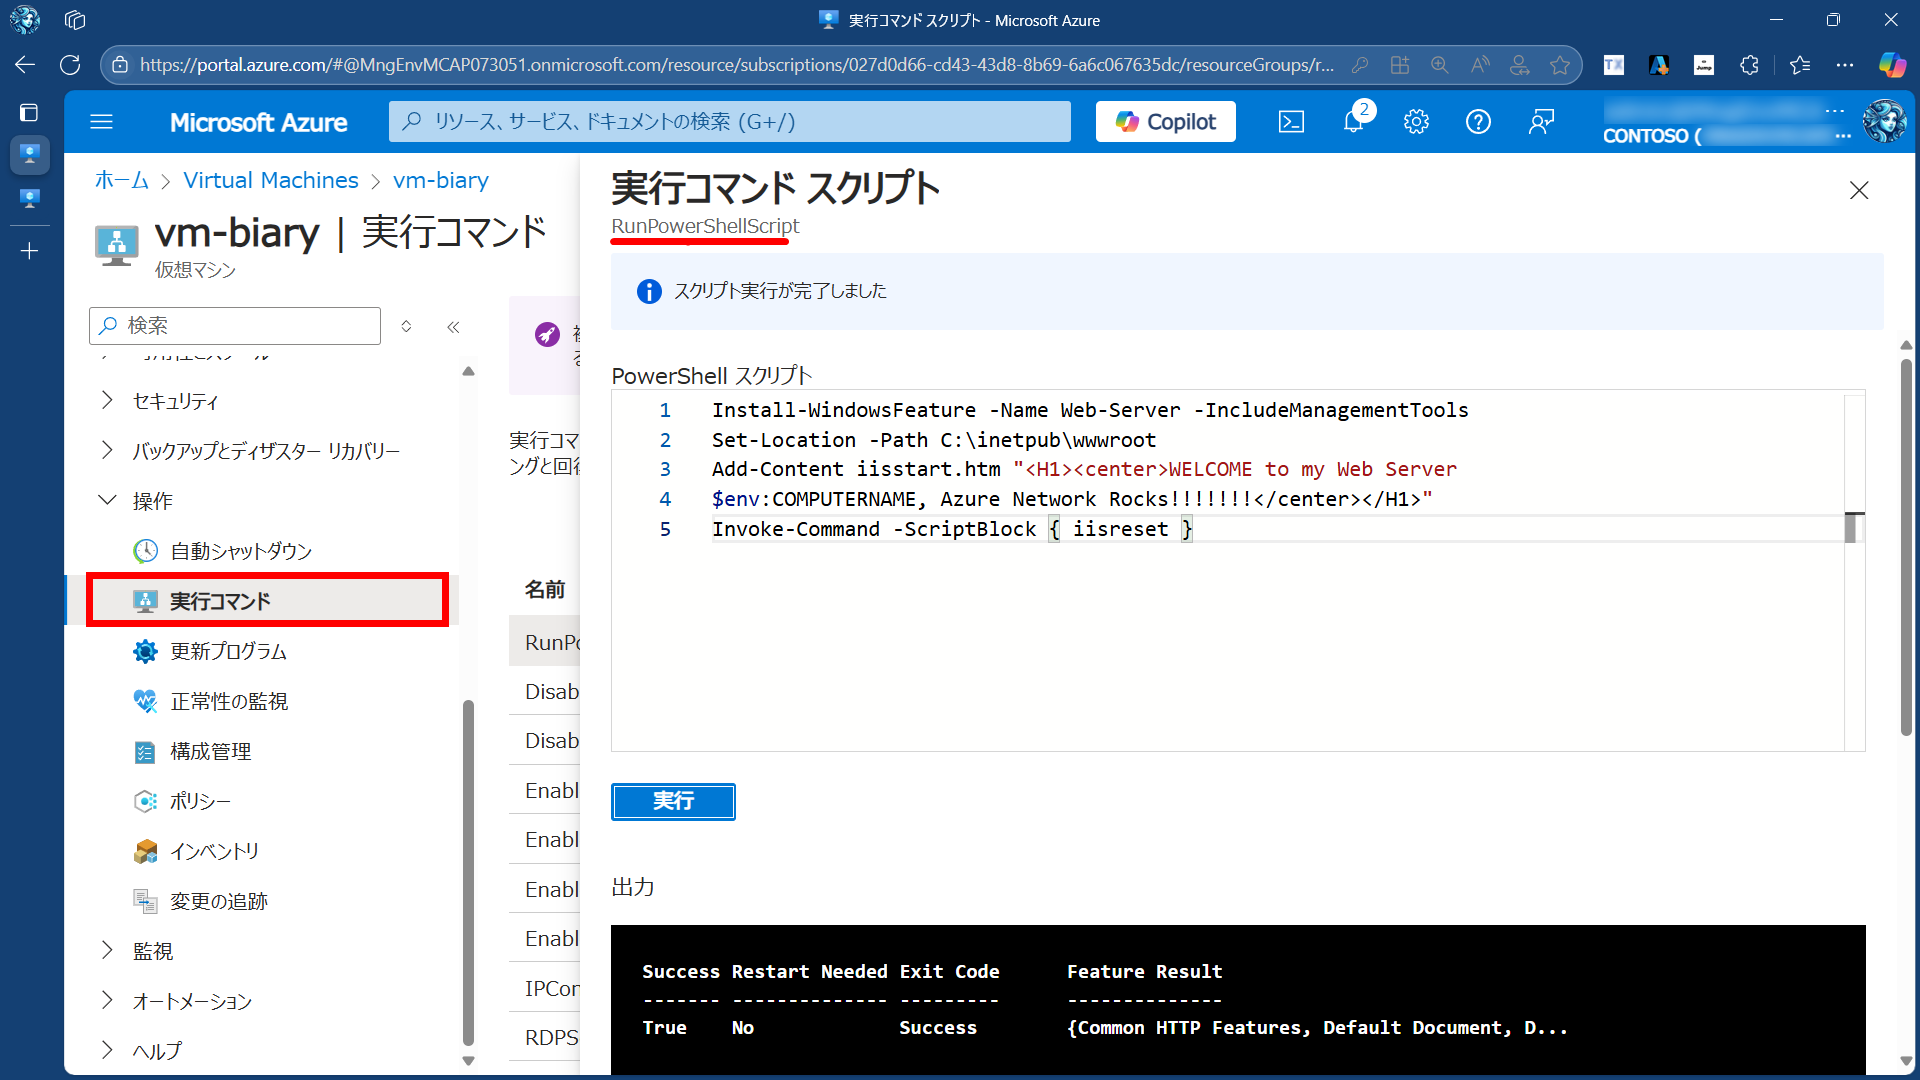
Task: Select 更新プログラム menu item
Action: pyautogui.click(x=228, y=651)
